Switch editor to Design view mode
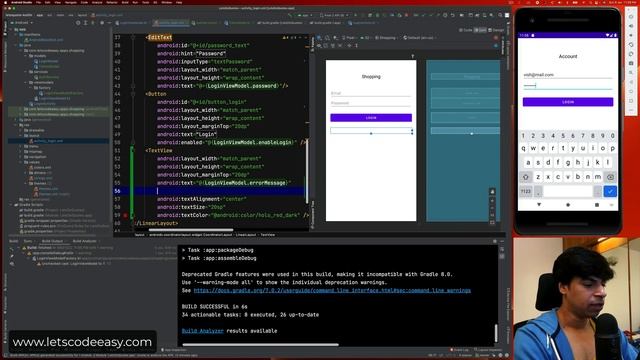640x360 pixels. tap(496, 30)
